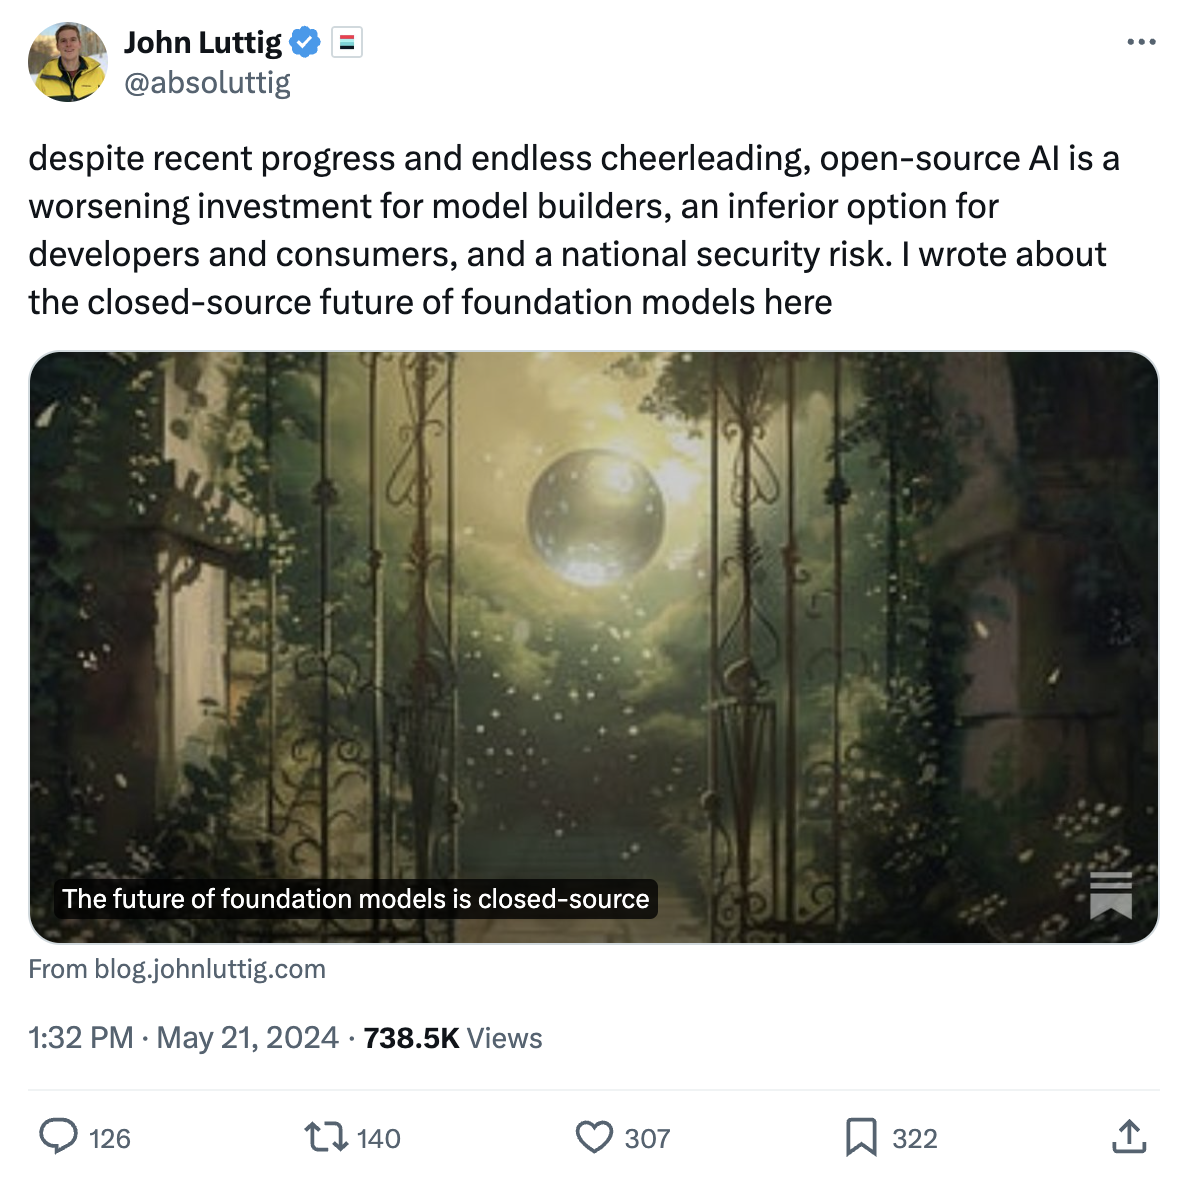Open the three-dot more options menu
1188x1178 pixels.
pyautogui.click(x=1141, y=42)
